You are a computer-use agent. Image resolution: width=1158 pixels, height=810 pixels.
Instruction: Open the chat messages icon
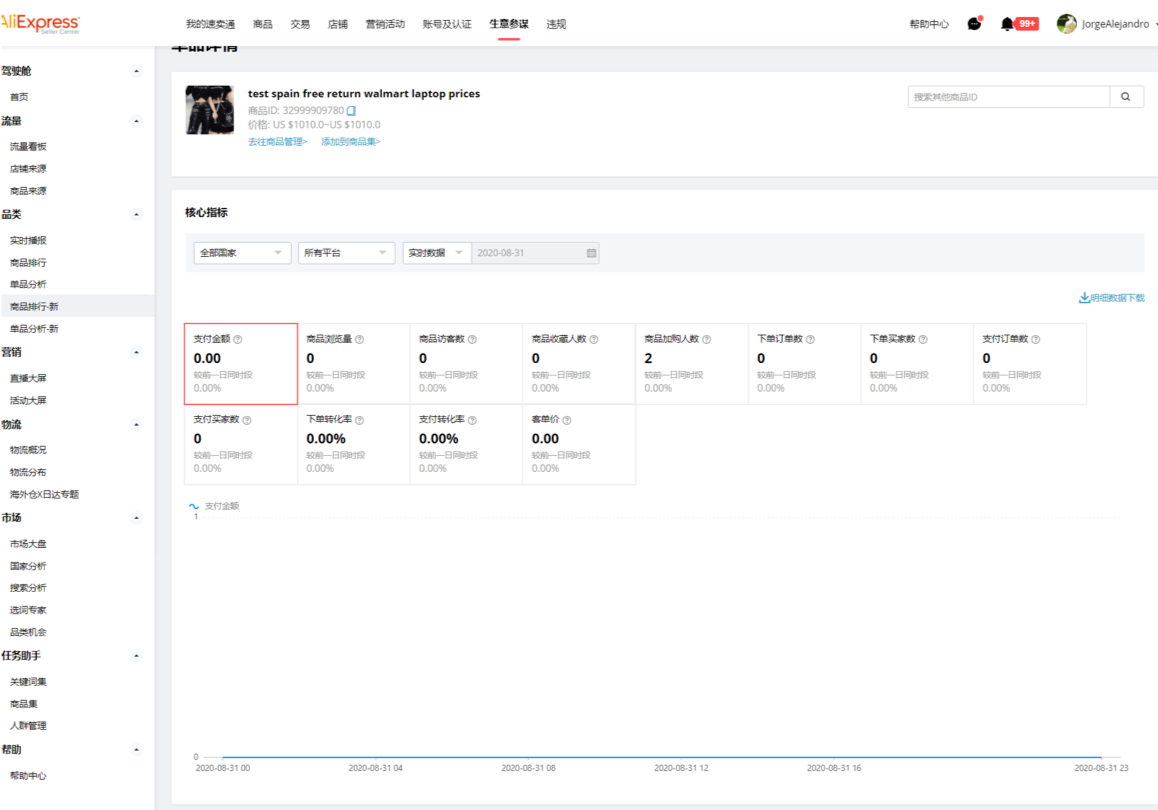point(975,24)
